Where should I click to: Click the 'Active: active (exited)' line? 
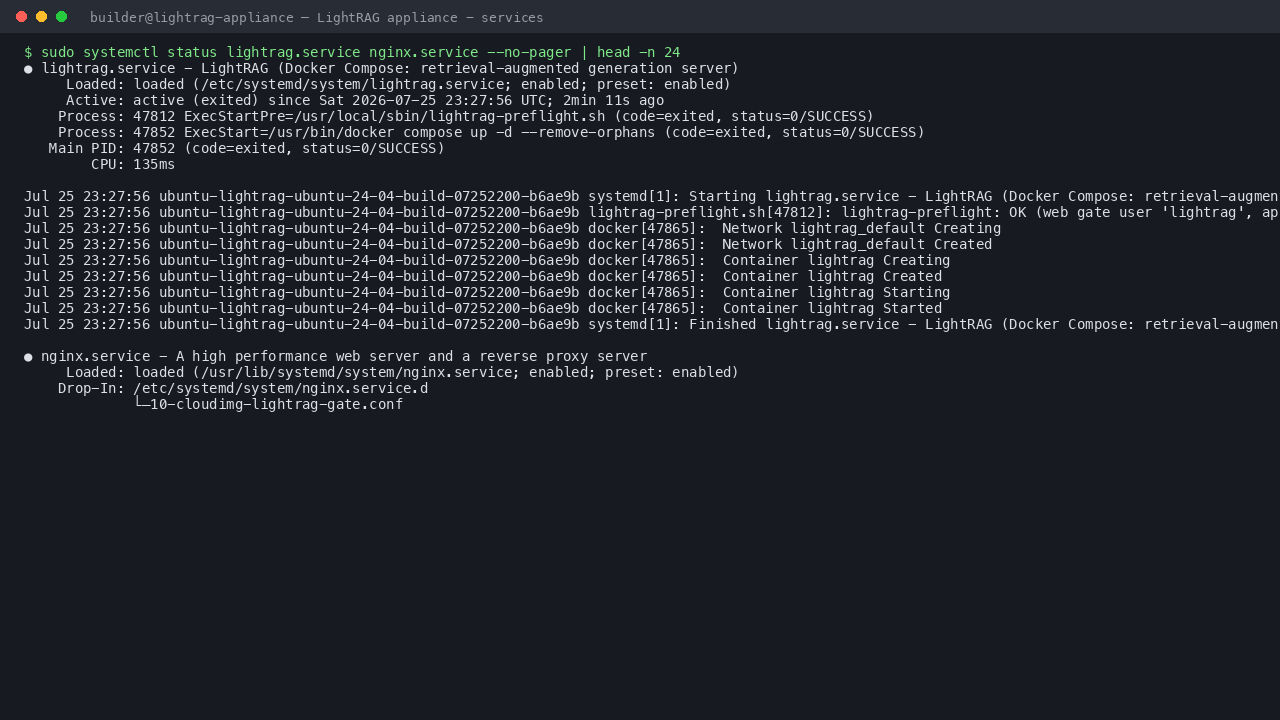tap(365, 100)
